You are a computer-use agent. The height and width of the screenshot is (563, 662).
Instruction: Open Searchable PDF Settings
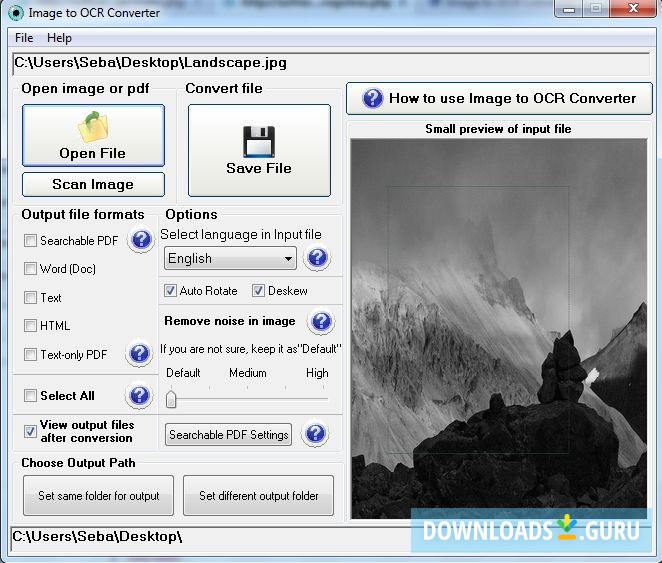pyautogui.click(x=228, y=435)
